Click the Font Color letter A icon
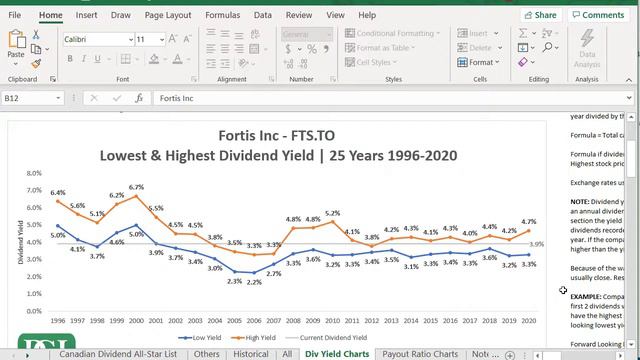The width and height of the screenshot is (640, 360). 177,59
